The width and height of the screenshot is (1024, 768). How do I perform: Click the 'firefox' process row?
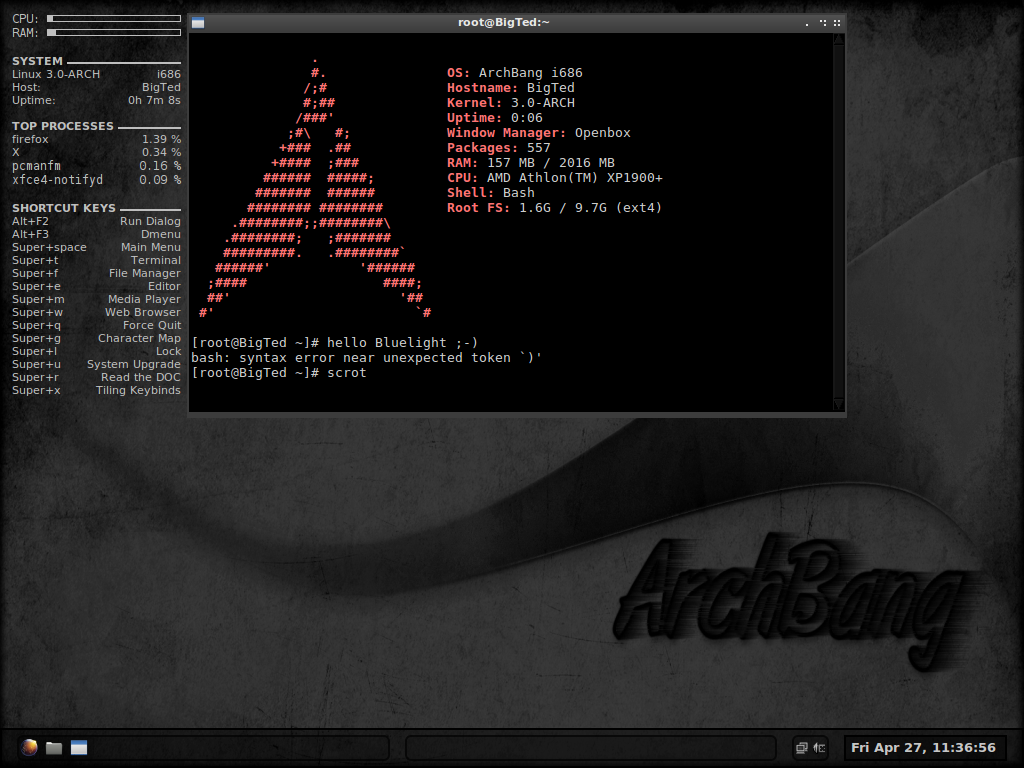point(97,140)
